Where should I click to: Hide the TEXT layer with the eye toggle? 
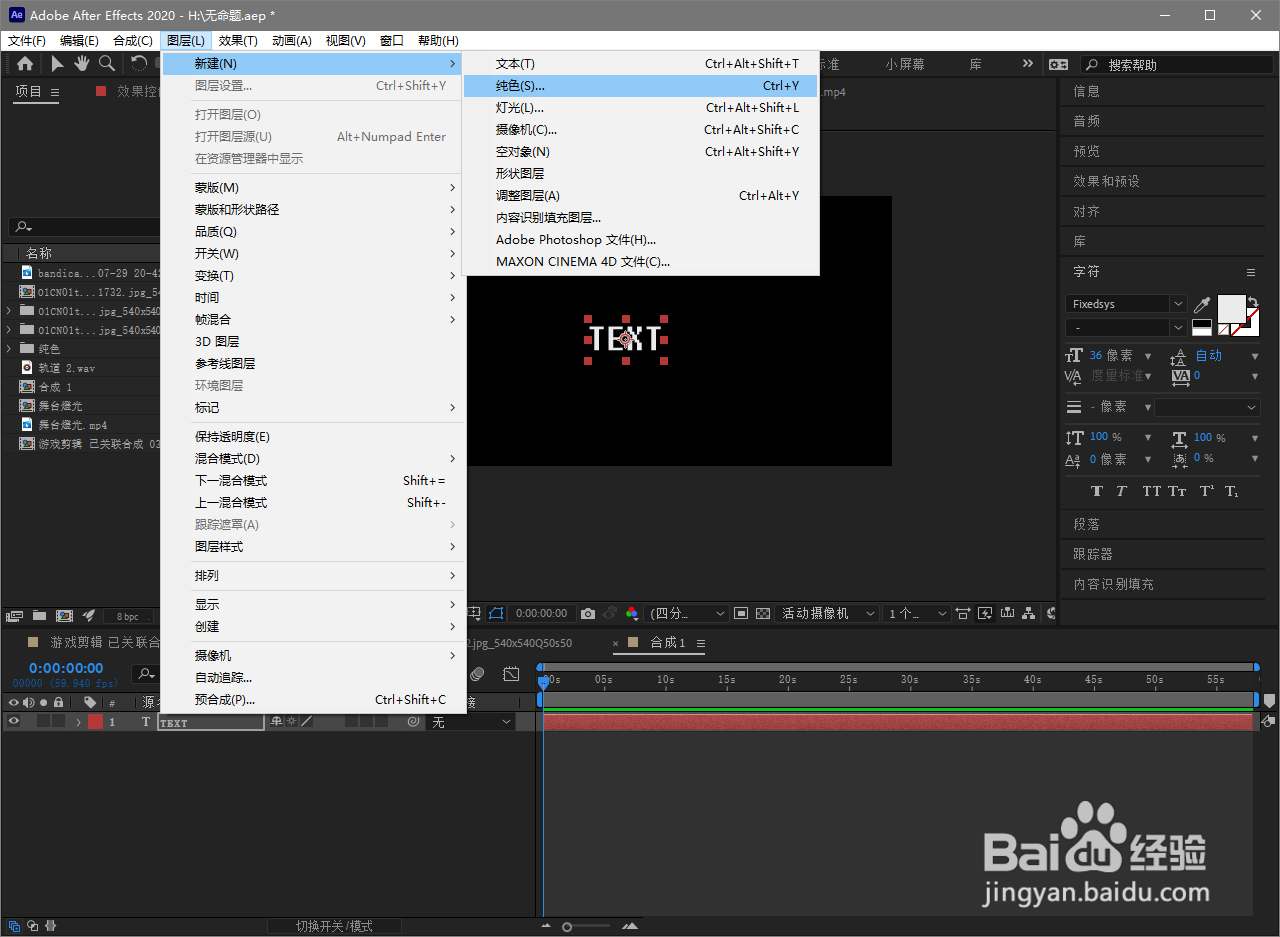(14, 721)
